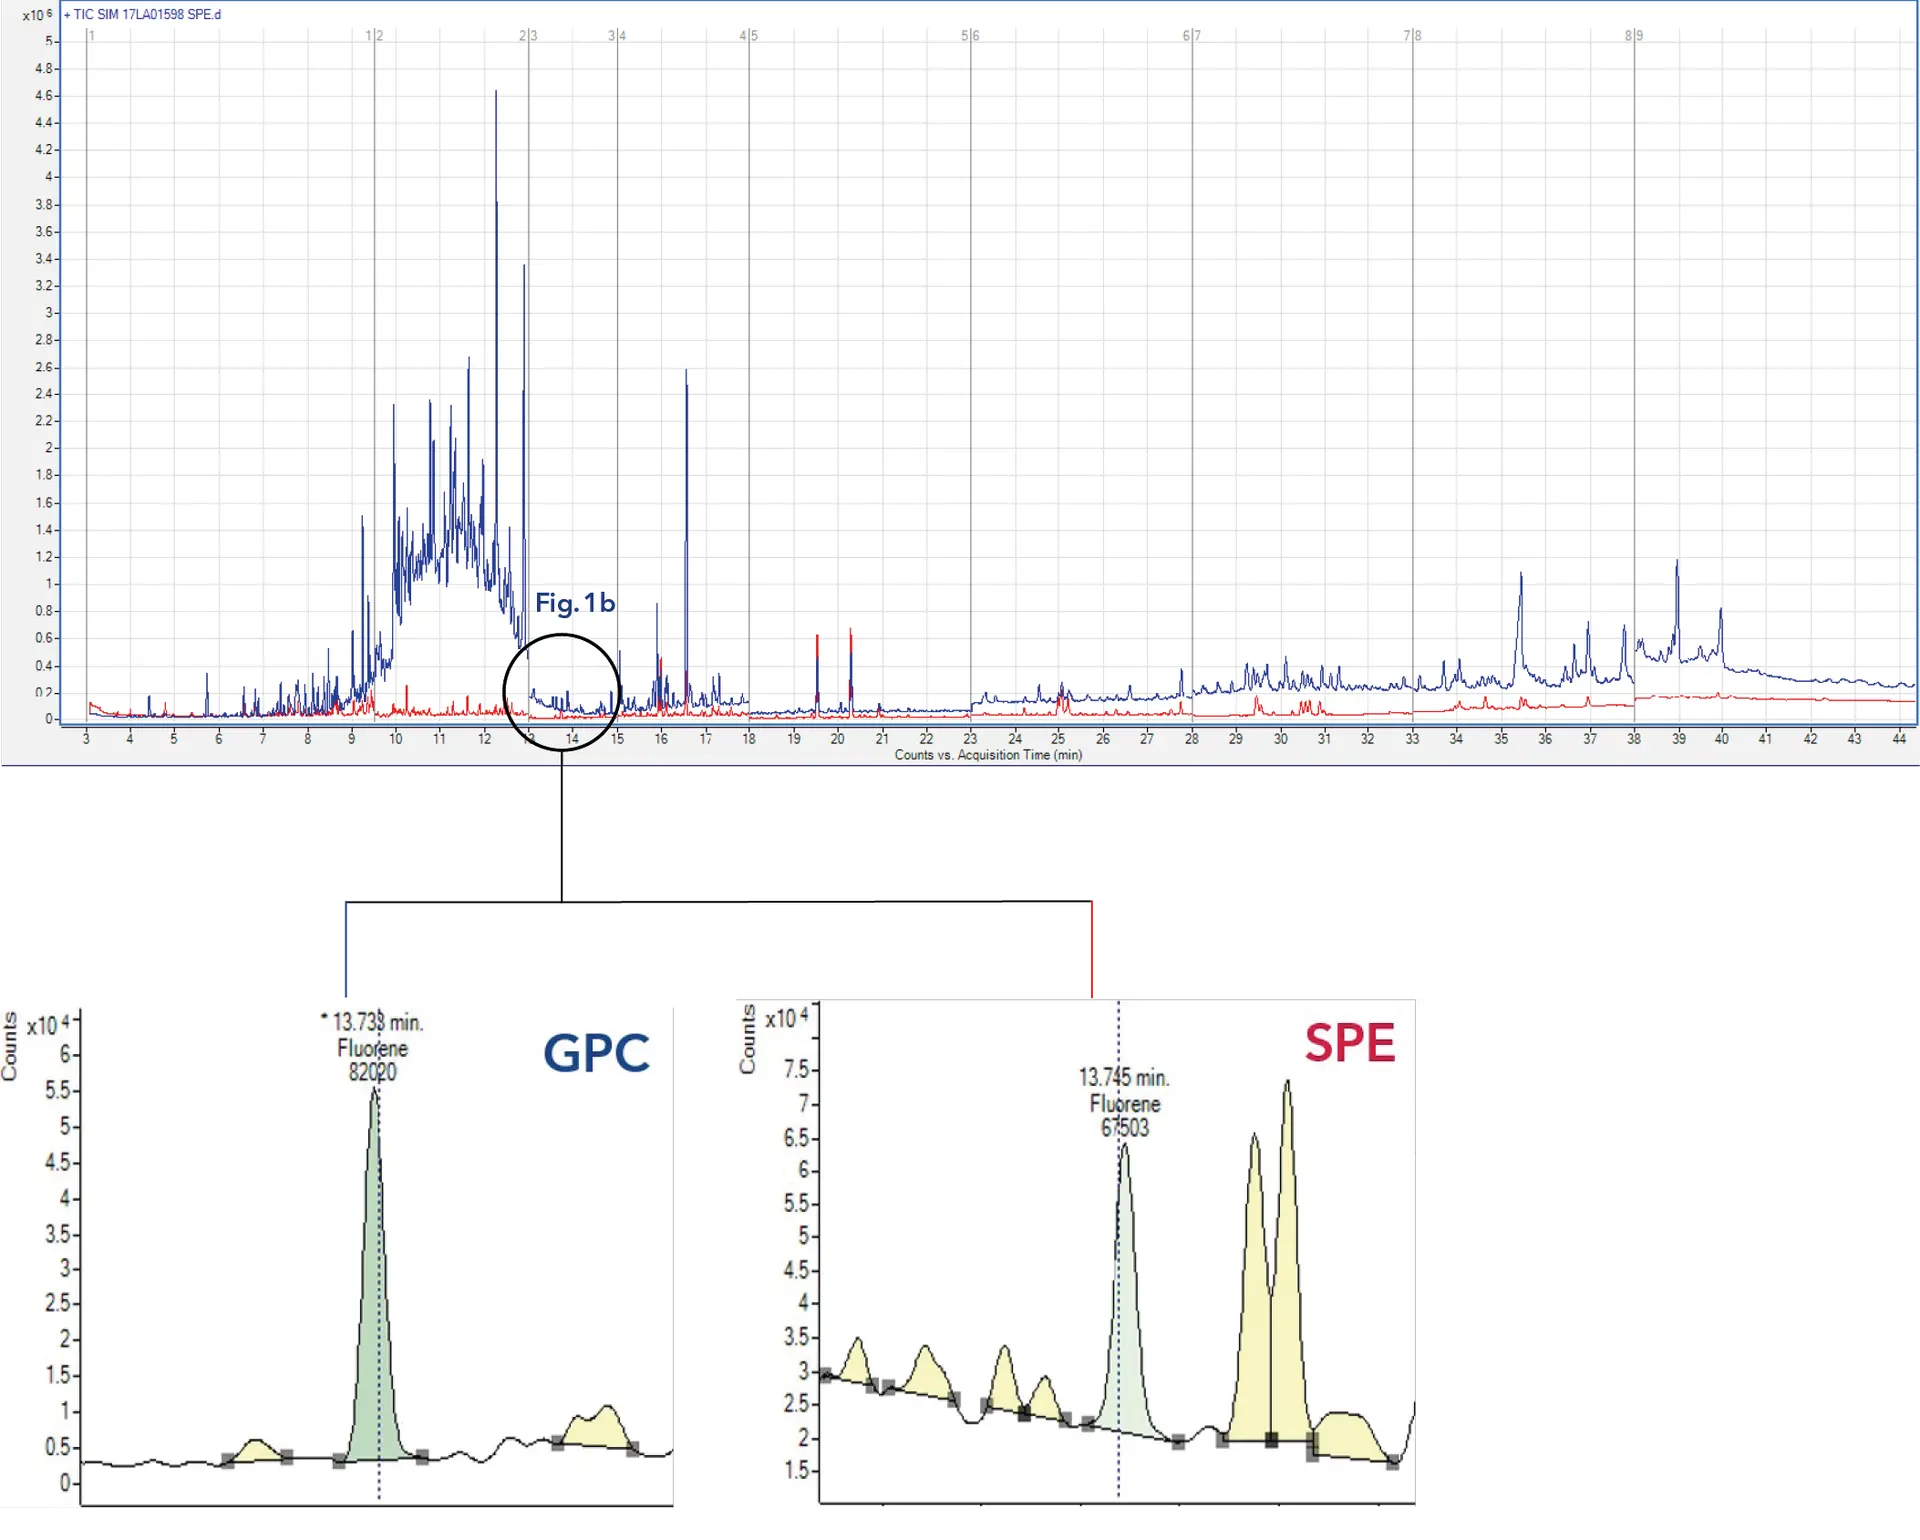Select the Fluorene peak annotation in SPE panel
Screen dimensions: 1920x1540
(1124, 1104)
